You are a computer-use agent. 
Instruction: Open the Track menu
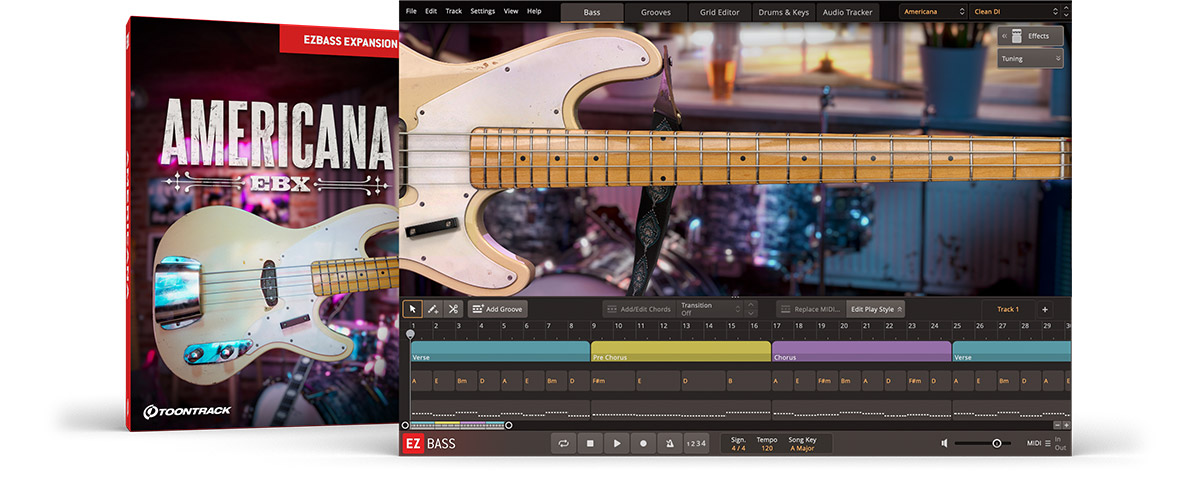pyautogui.click(x=454, y=11)
